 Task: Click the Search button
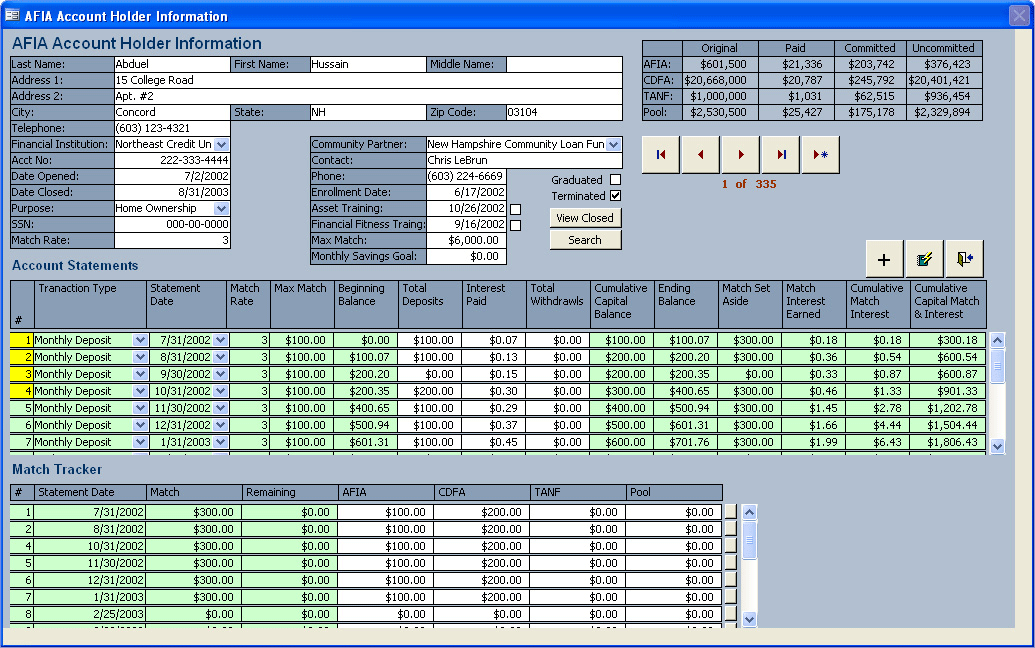585,240
